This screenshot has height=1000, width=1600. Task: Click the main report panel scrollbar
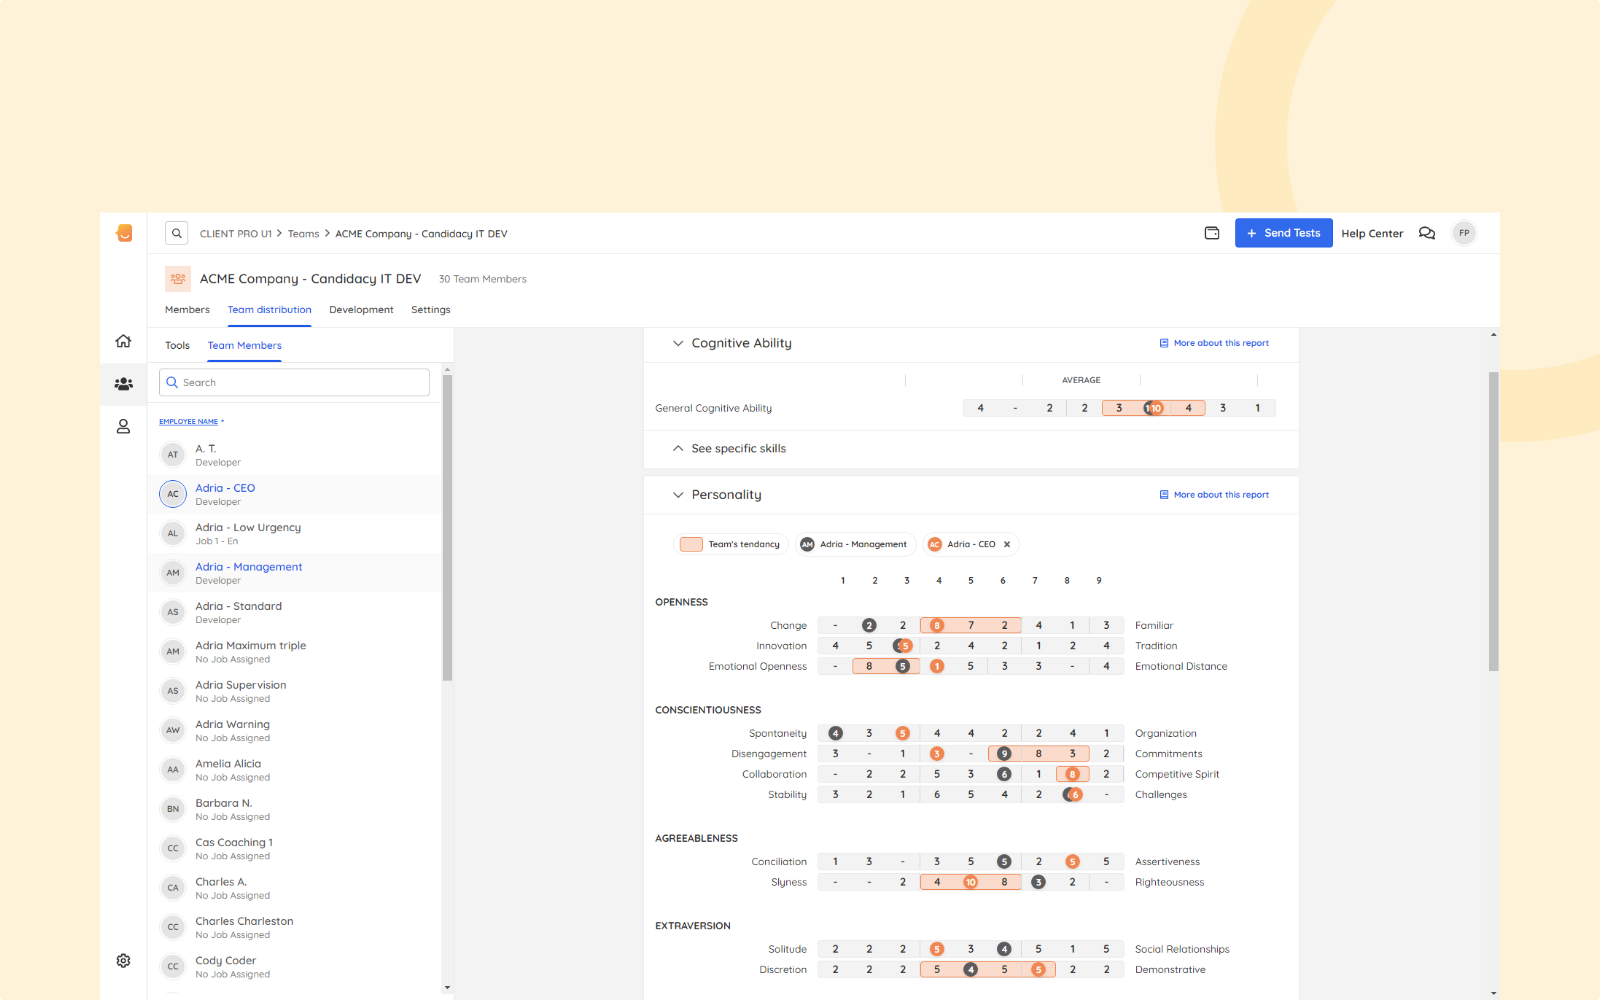pos(1493,521)
